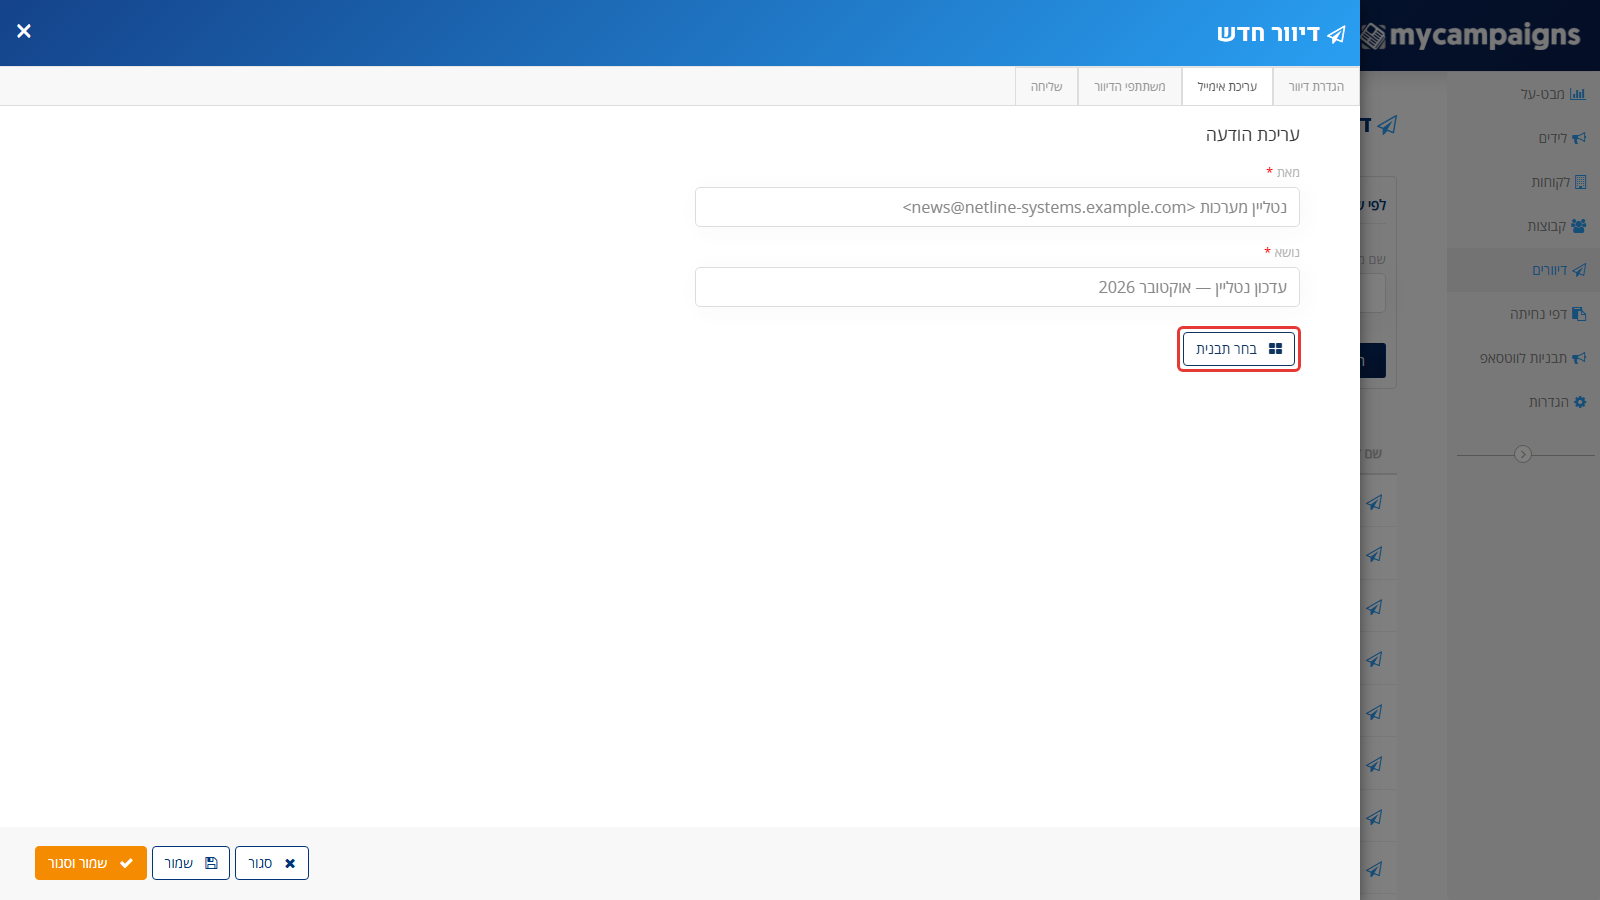Open דפי נחיתה landing pages in sidebar
Screen dimensions: 1600x900
[x=1523, y=314]
